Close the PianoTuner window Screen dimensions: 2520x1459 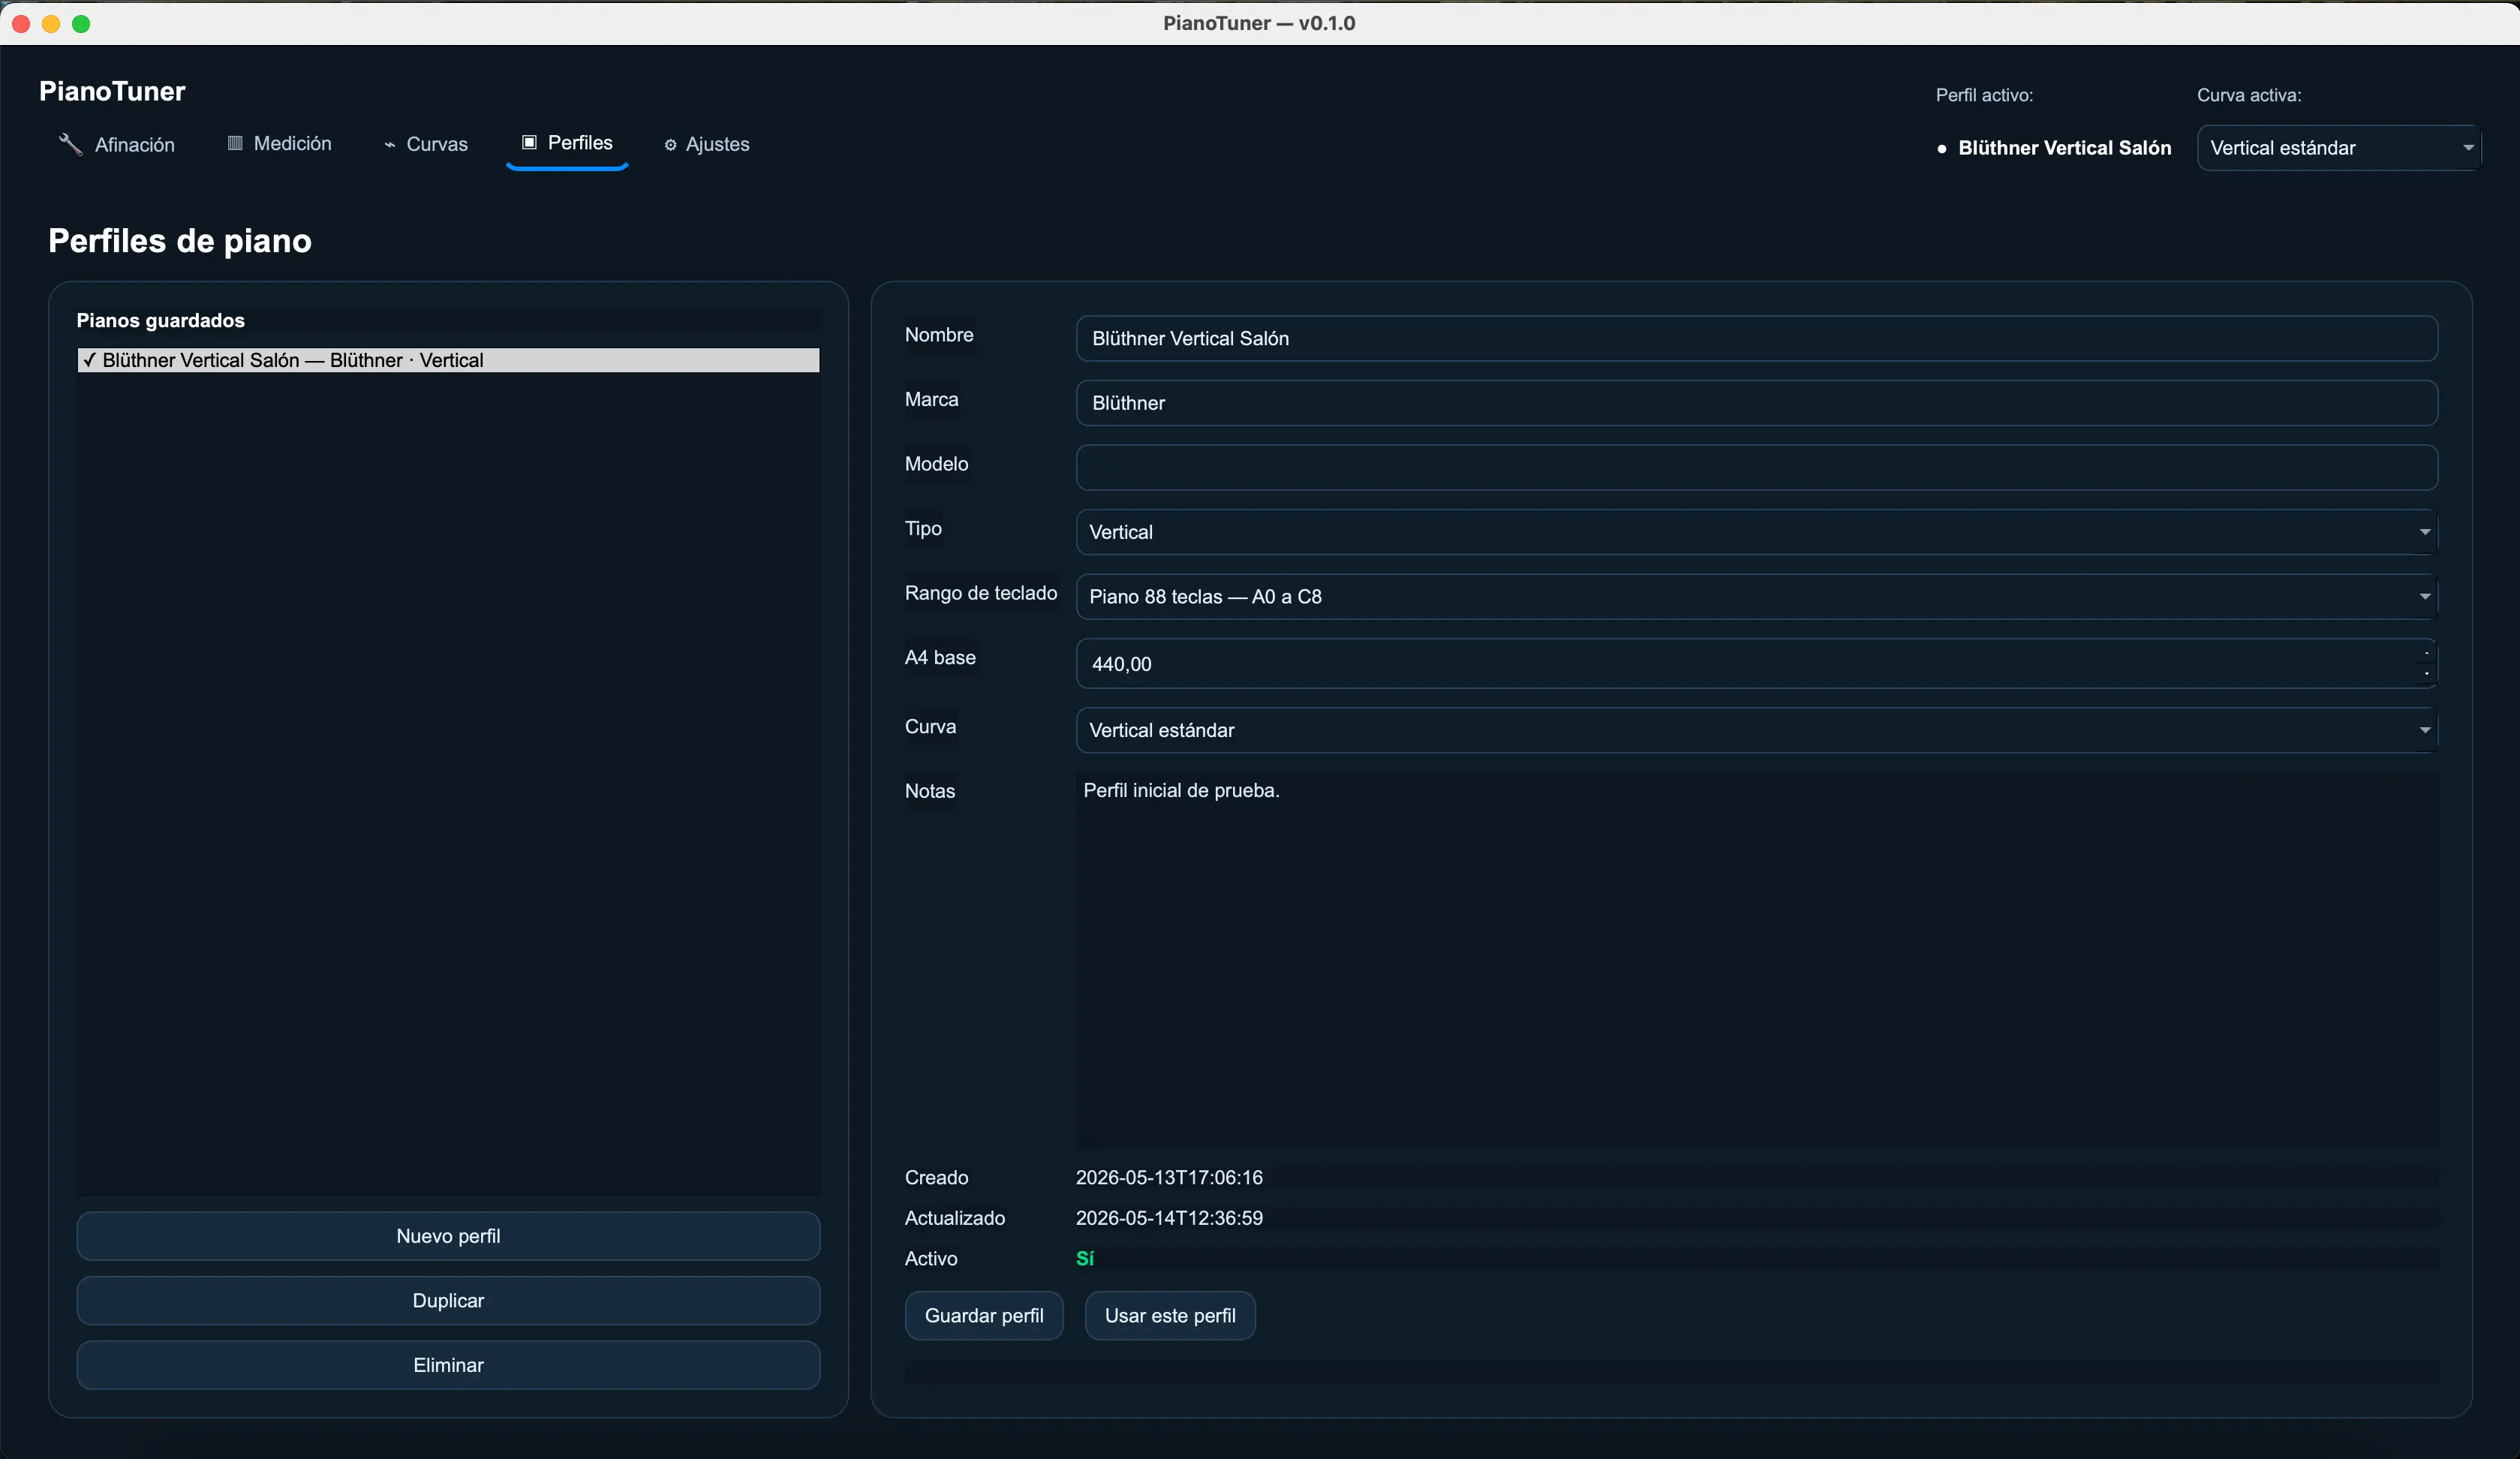(21, 23)
